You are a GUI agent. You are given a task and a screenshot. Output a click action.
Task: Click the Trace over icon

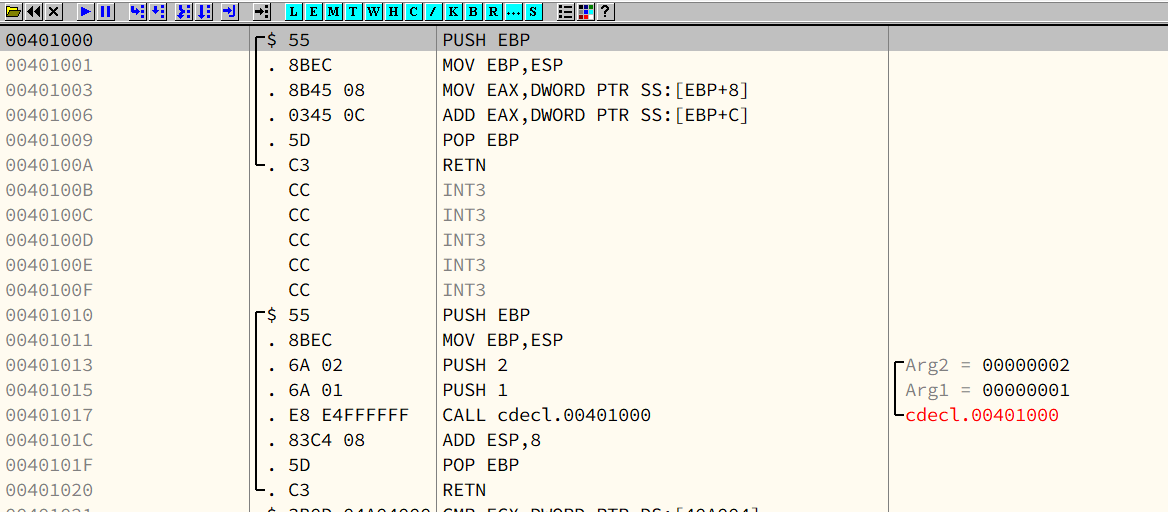(x=203, y=12)
